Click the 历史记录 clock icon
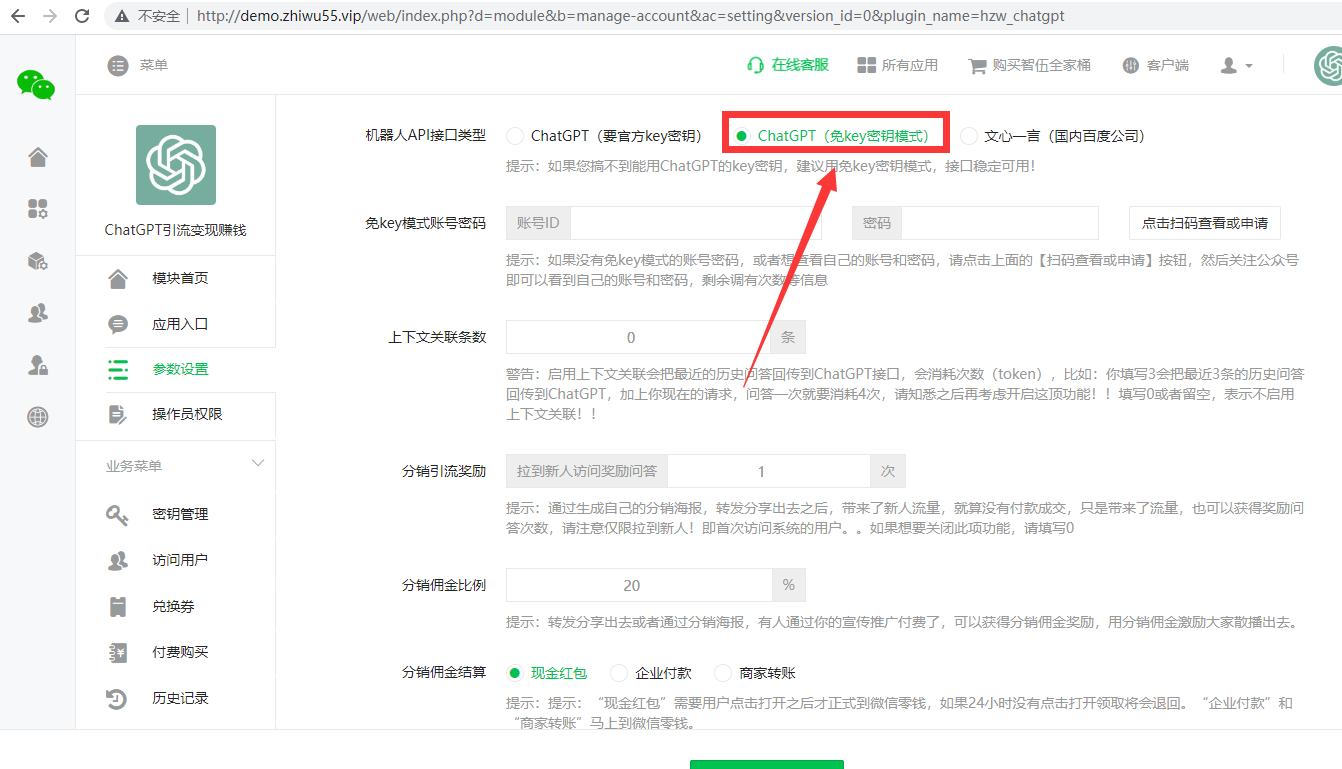 pyautogui.click(x=117, y=698)
